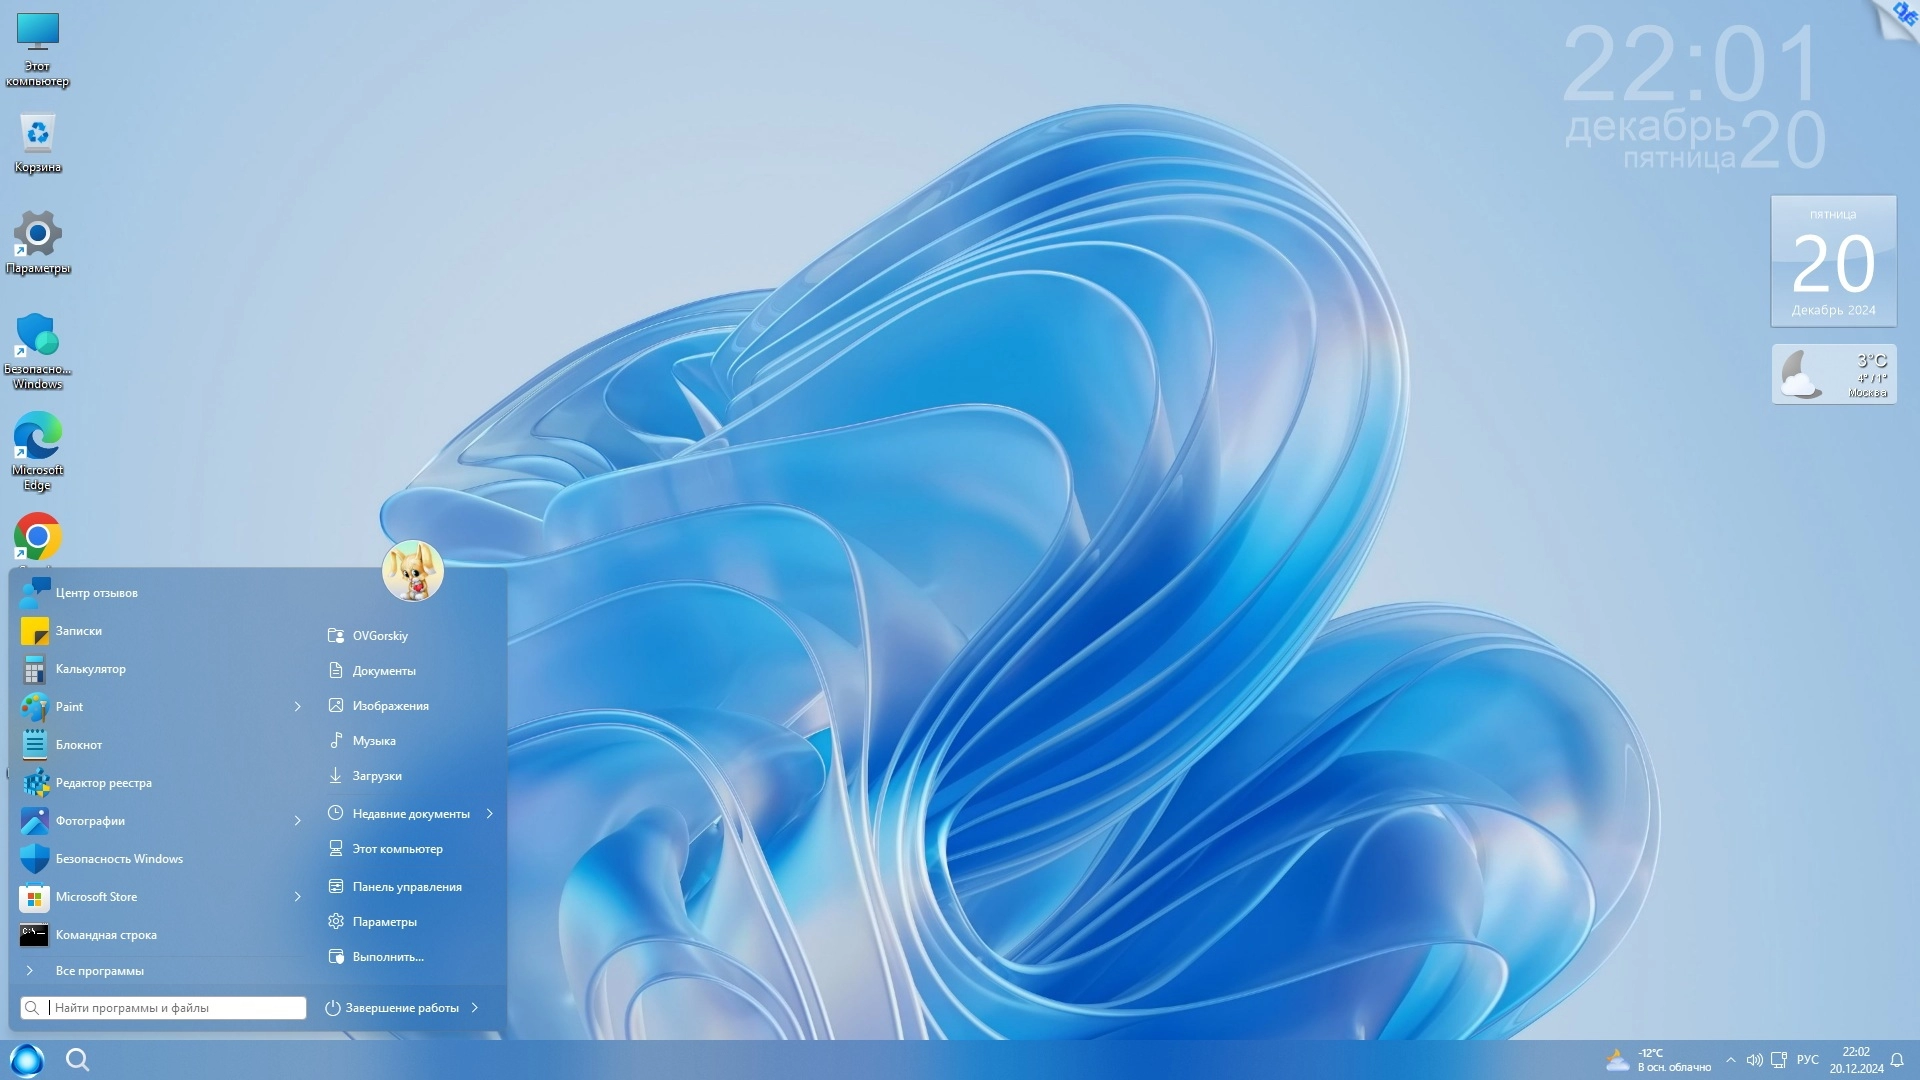This screenshot has width=1920, height=1080.
Task: Open the Calculator app in Start menu
Action: [x=90, y=669]
